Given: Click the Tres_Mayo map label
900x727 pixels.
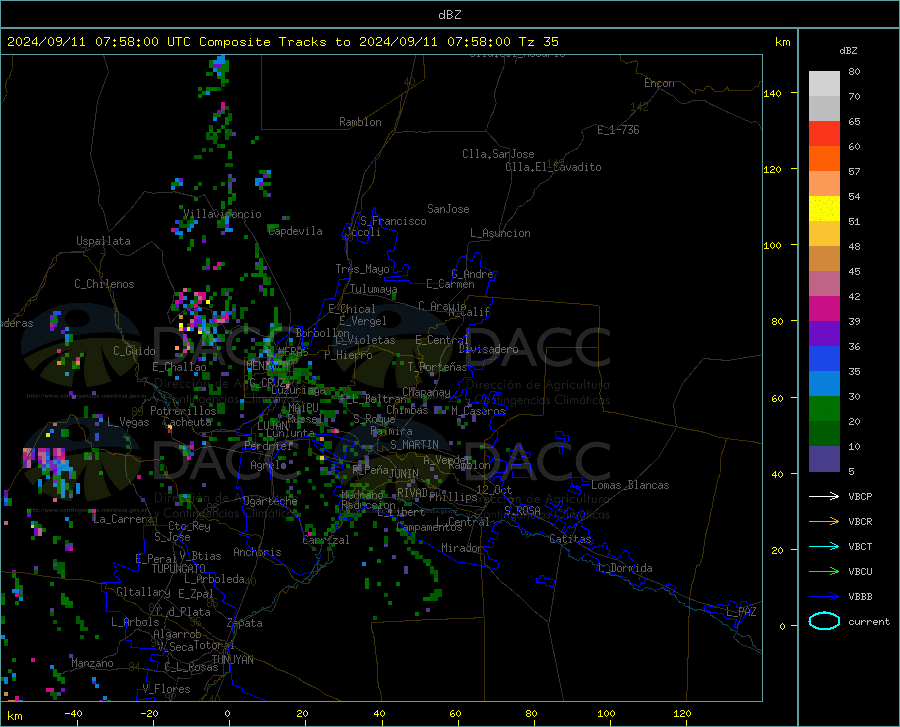Looking at the screenshot, I should (x=362, y=269).
